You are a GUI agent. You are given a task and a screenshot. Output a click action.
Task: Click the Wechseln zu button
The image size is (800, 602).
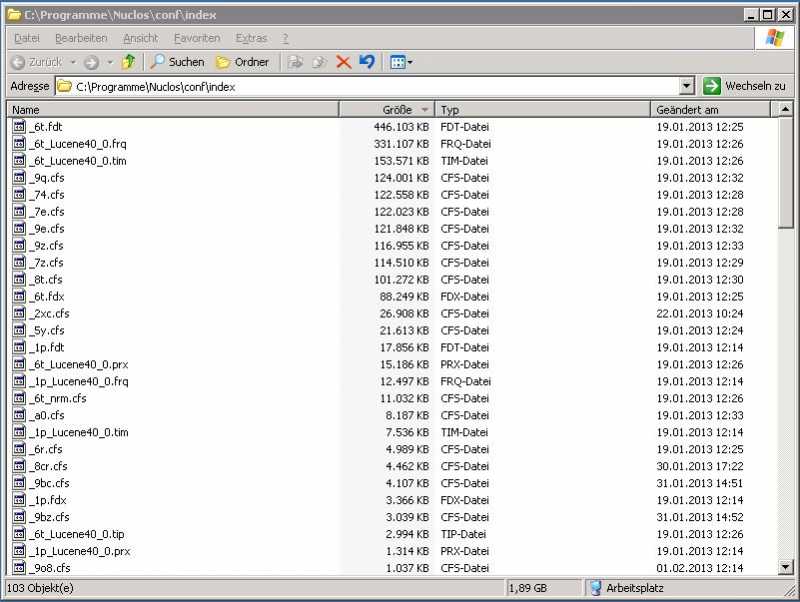click(744, 86)
